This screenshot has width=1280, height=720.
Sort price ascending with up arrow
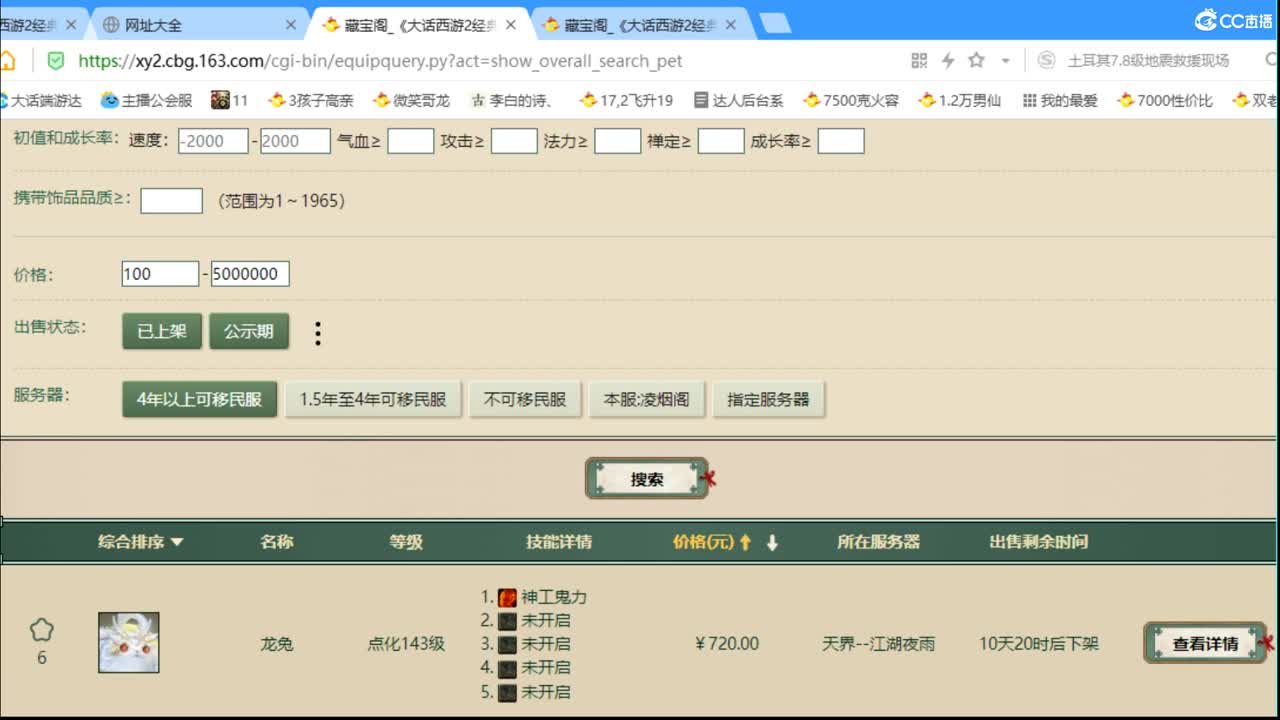point(744,542)
